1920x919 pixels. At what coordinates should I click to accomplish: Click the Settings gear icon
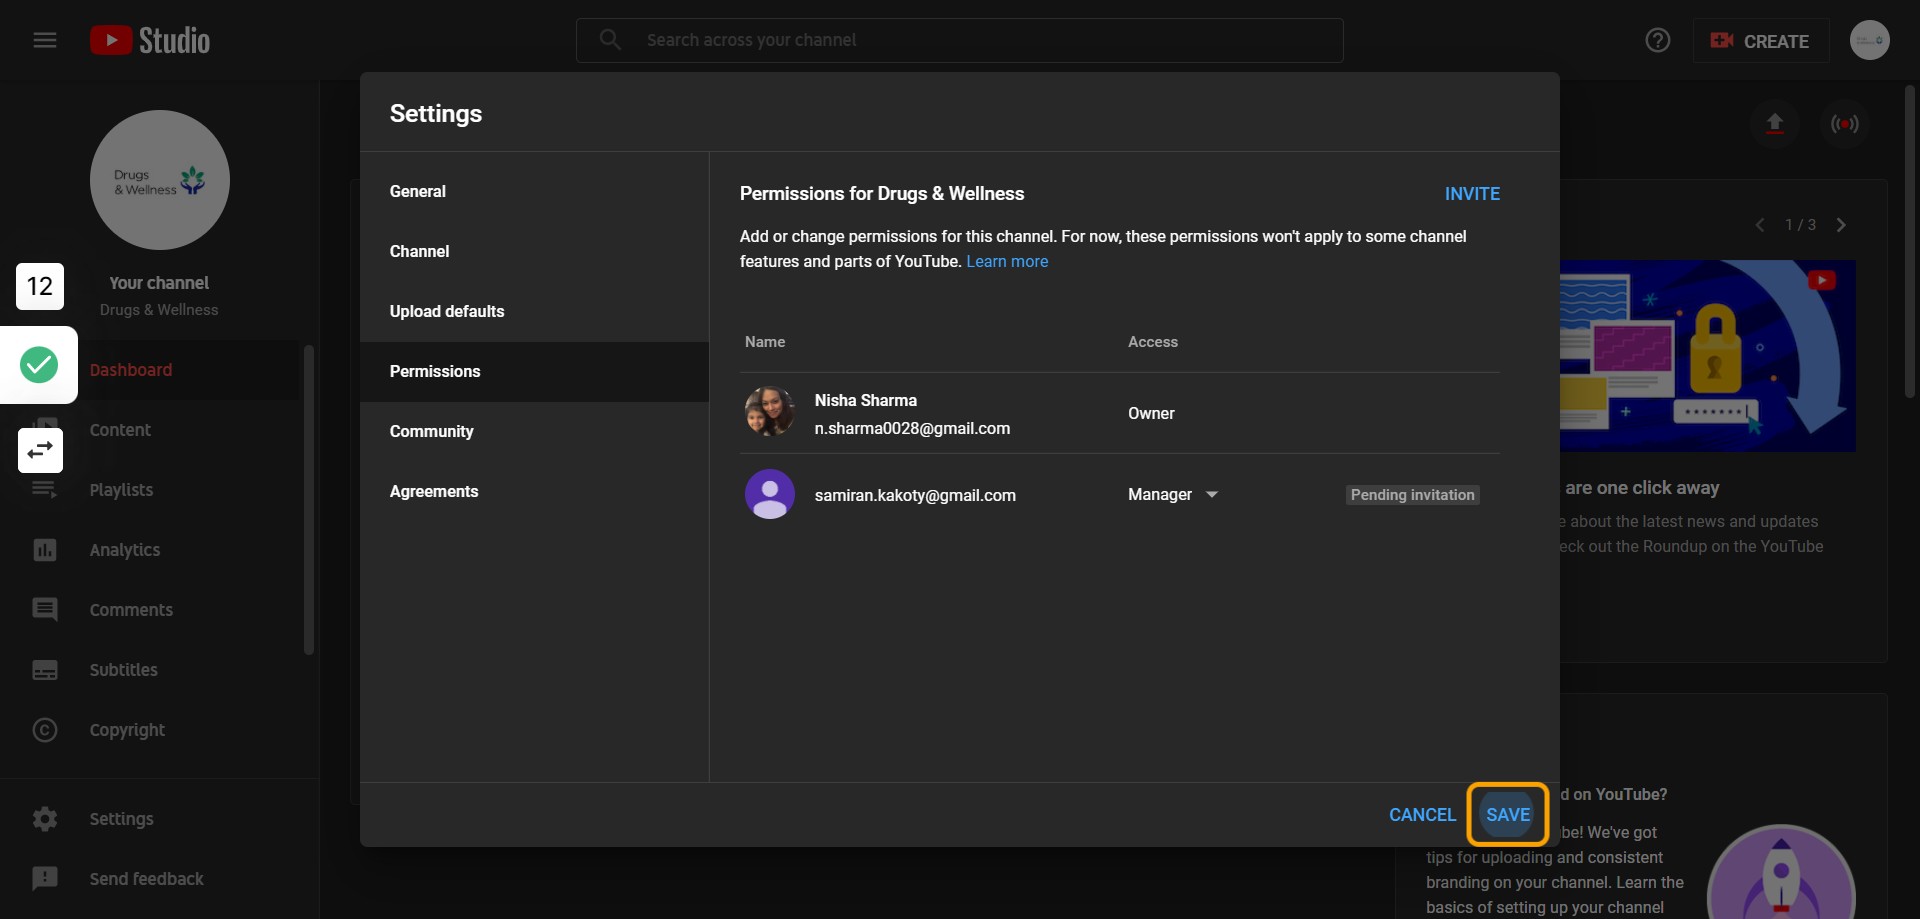(45, 819)
